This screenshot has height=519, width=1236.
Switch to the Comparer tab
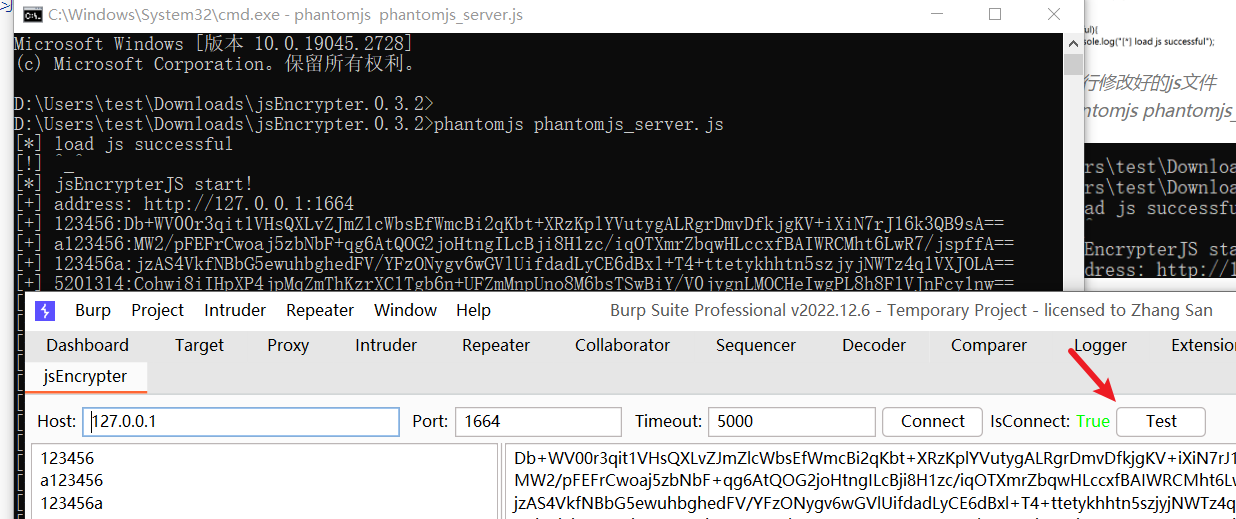pos(988,345)
